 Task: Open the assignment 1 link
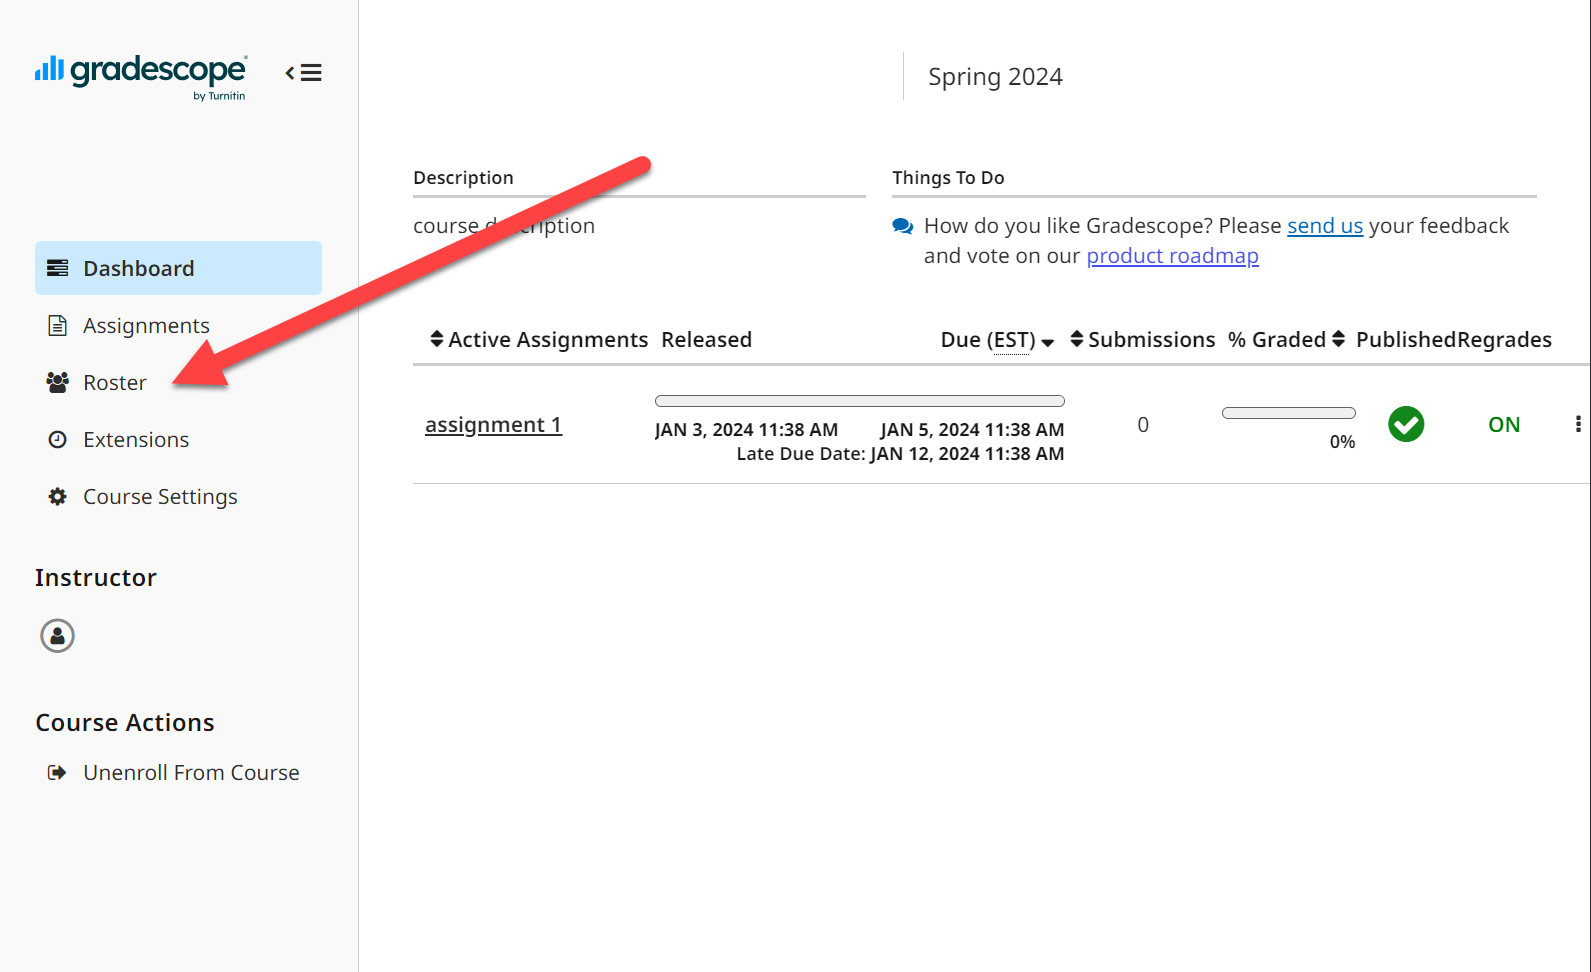(493, 425)
